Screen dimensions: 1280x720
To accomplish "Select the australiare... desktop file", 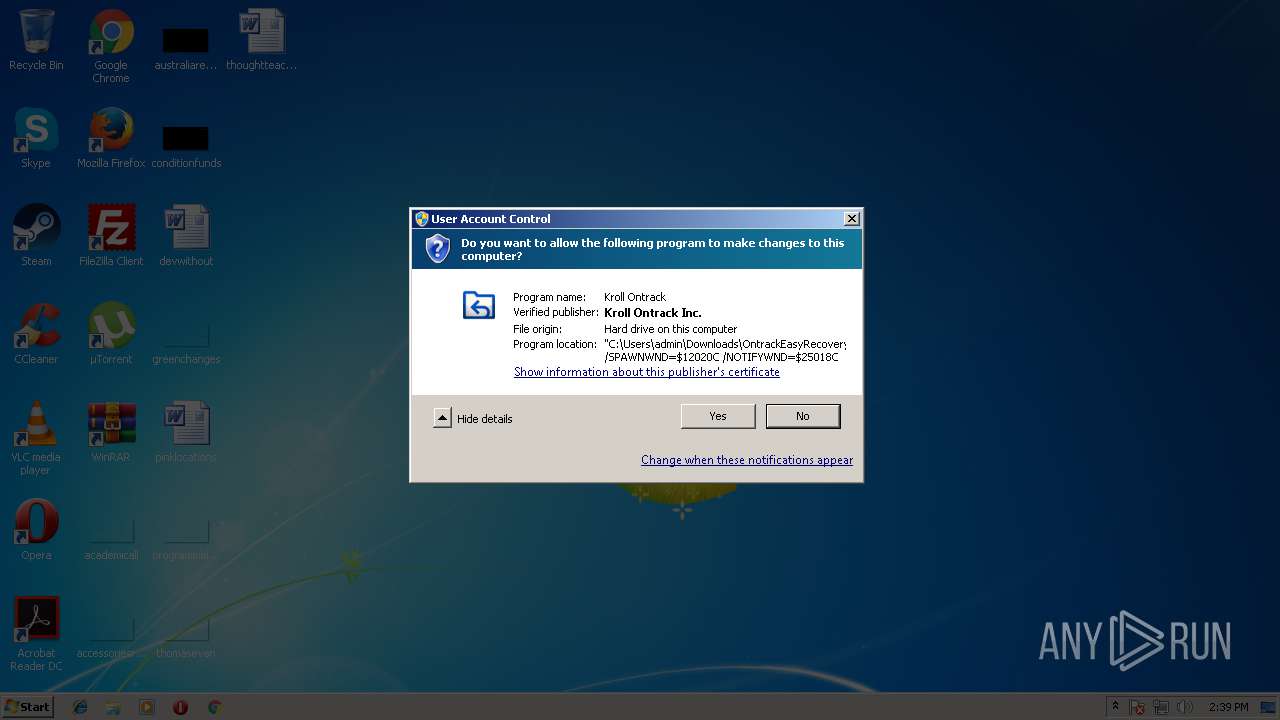I will click(x=186, y=46).
